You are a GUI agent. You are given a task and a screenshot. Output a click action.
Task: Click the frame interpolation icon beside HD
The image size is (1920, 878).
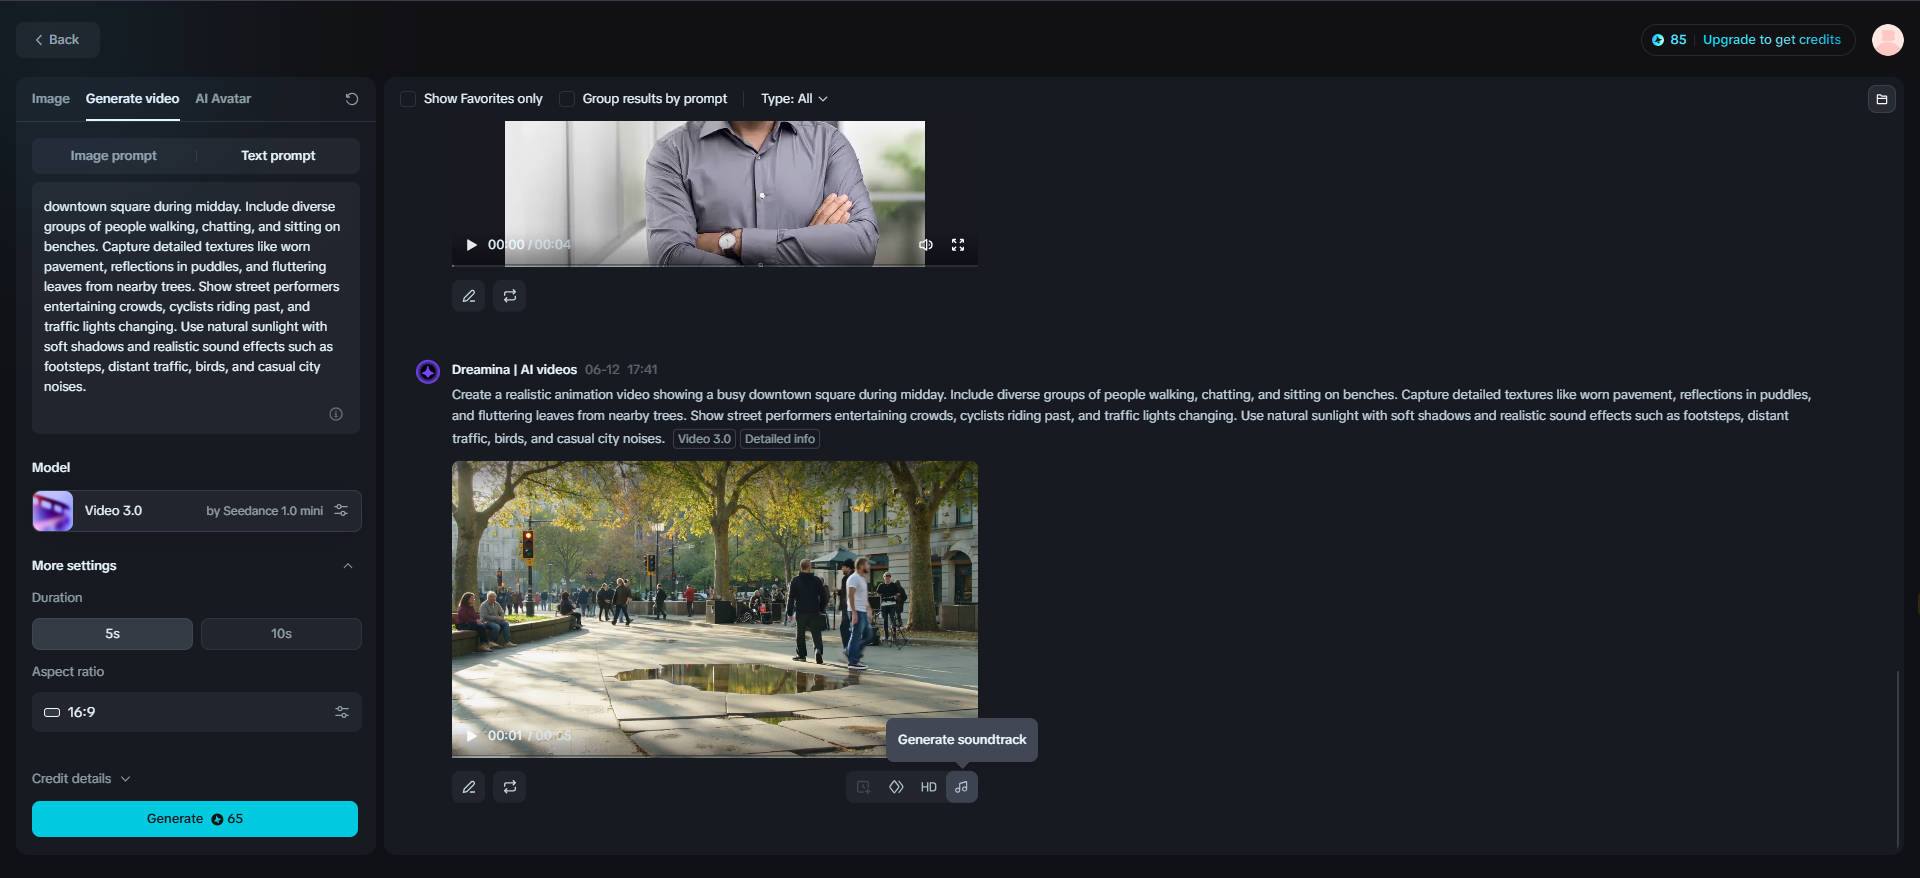pos(896,787)
